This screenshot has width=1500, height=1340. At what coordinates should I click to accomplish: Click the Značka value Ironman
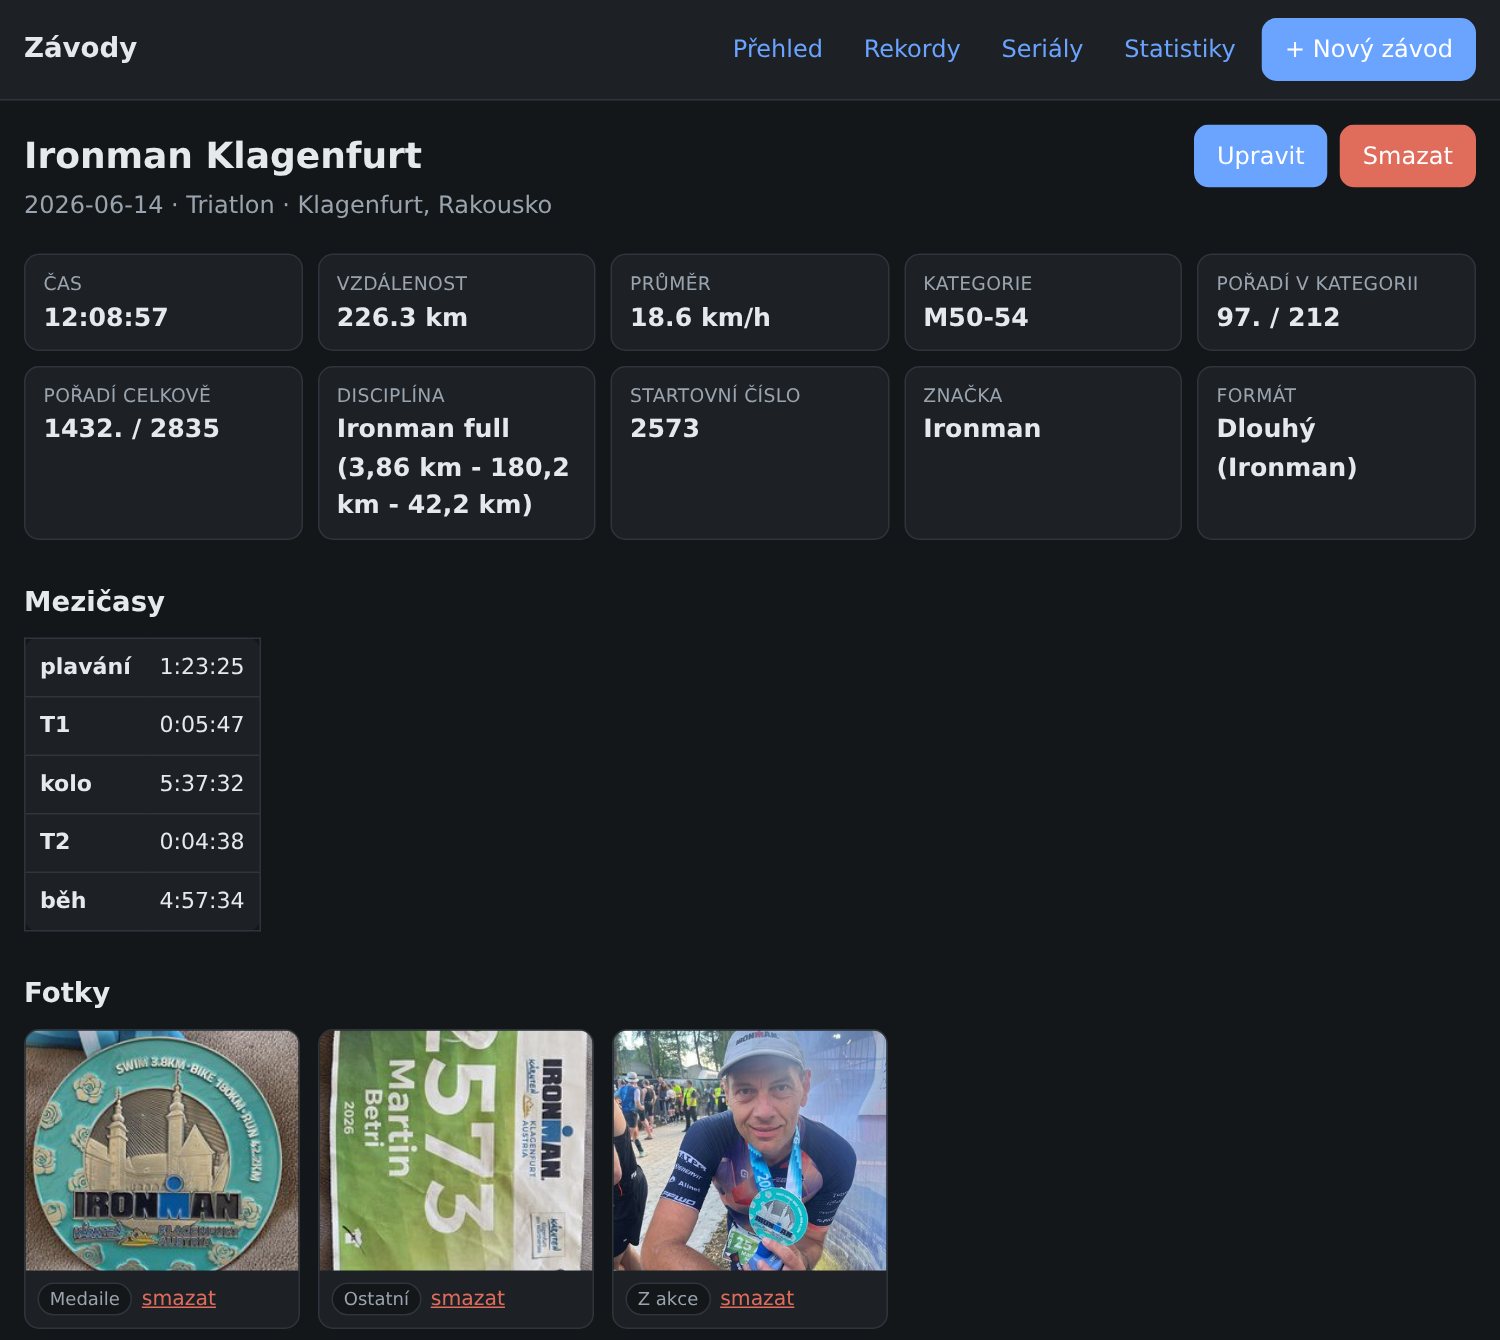click(x=982, y=428)
